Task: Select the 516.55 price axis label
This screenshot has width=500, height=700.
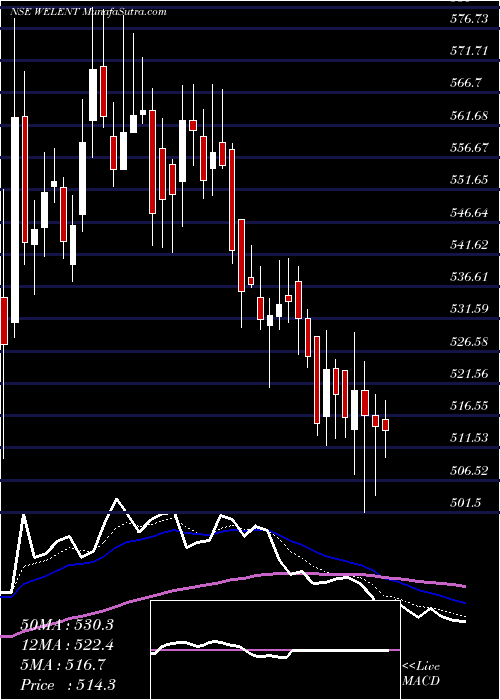Action: 469,406
